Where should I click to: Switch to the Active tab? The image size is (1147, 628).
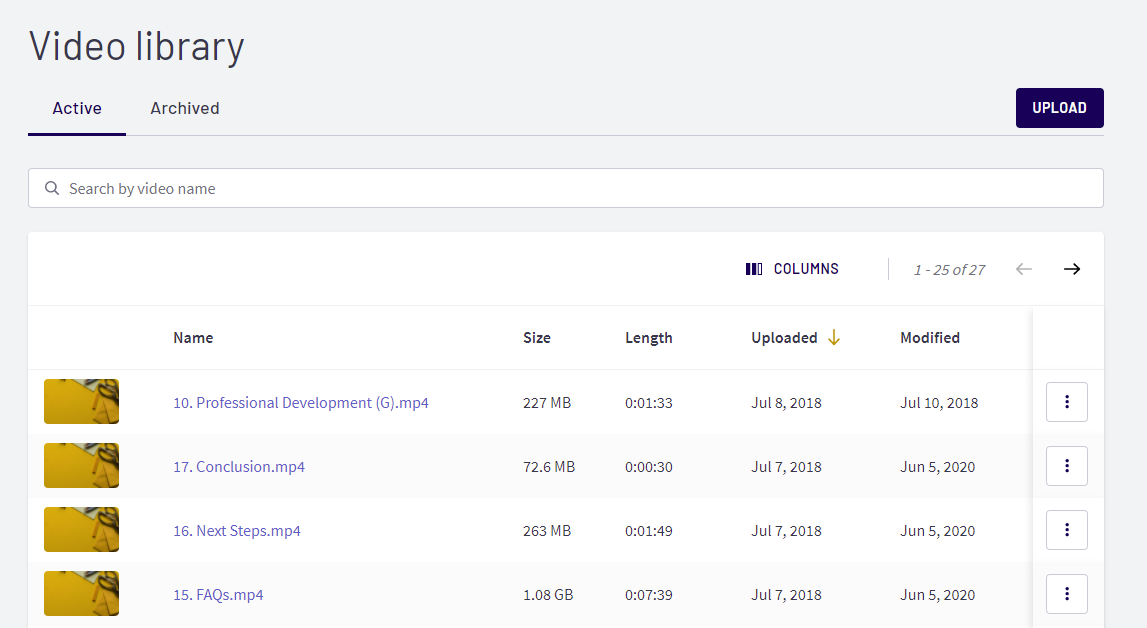coord(77,108)
